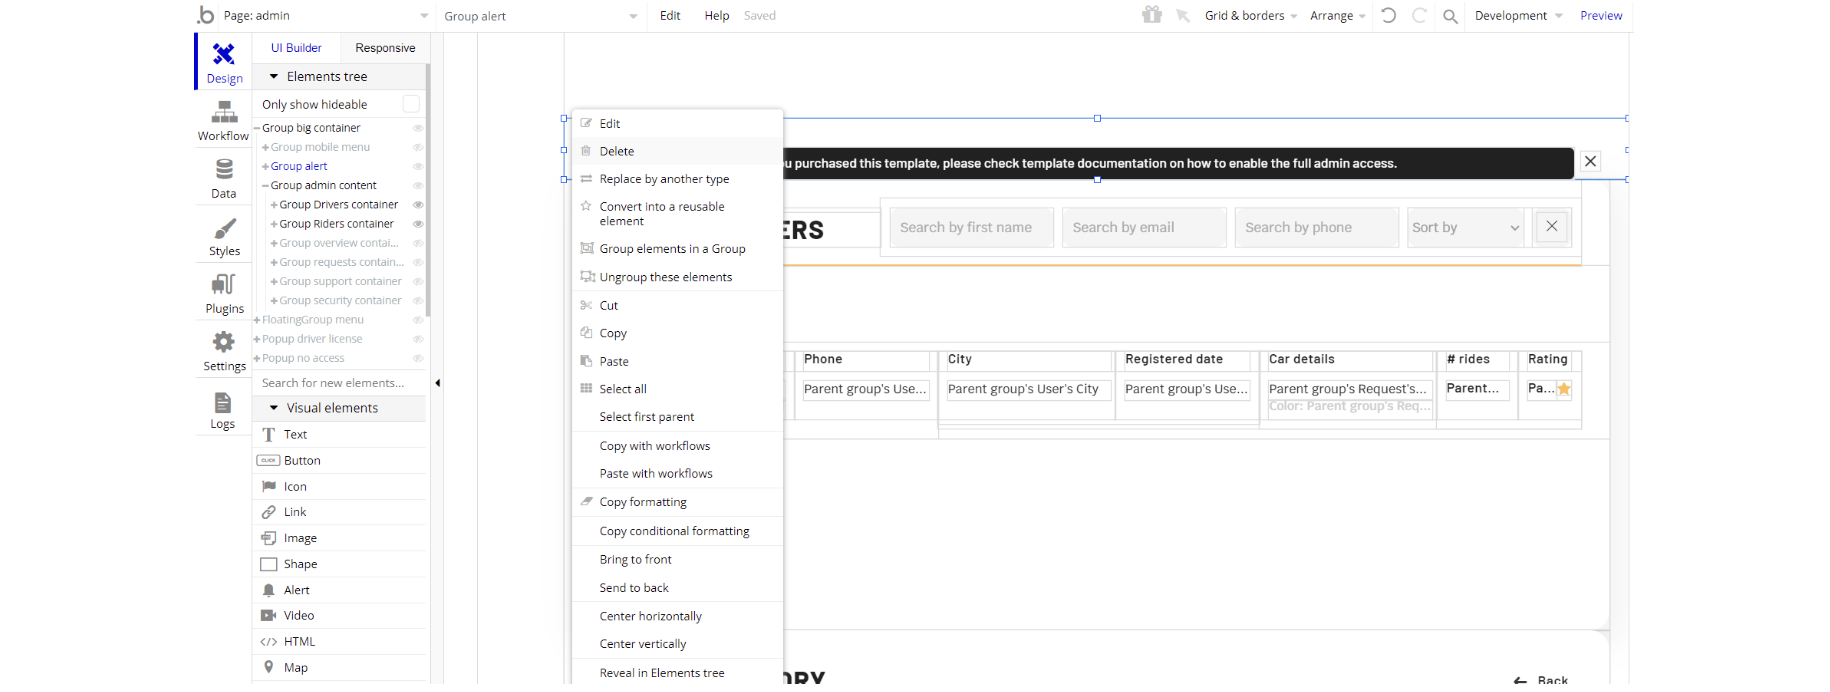This screenshot has height=692, width=1830.
Task: Select Group Drivers container in elements tree
Action: [338, 205]
